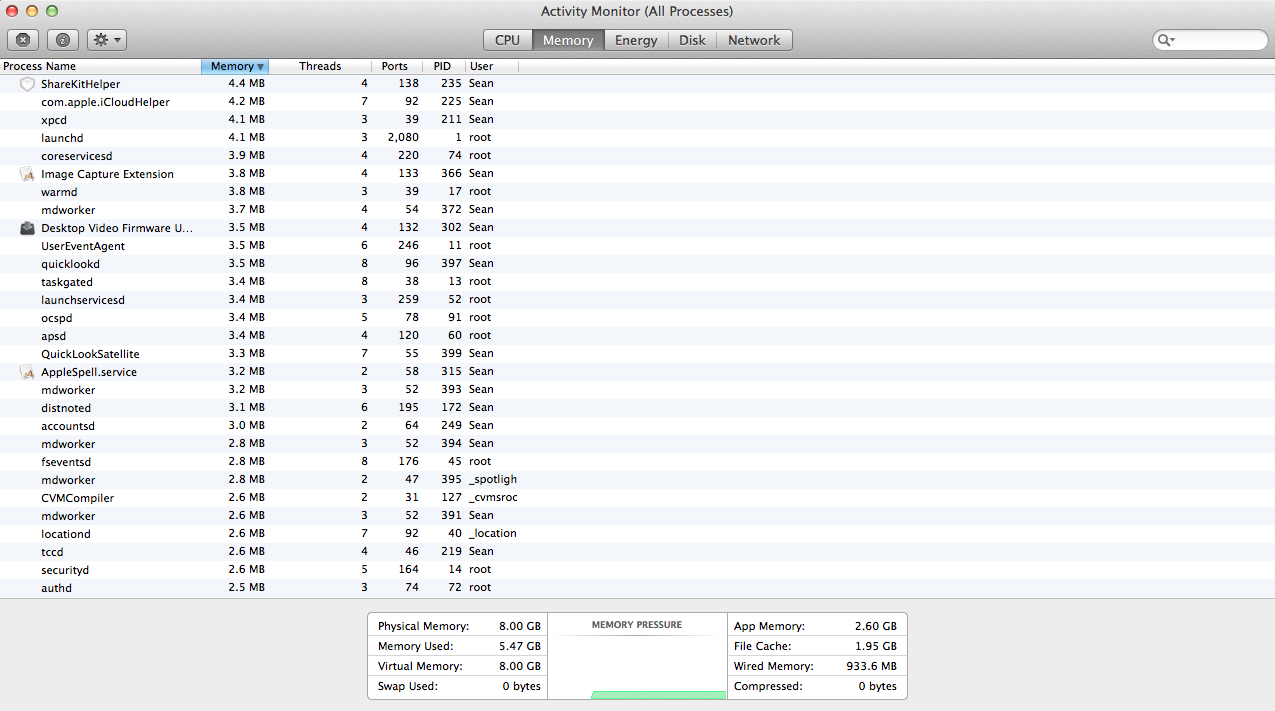Screen dimensions: 1275x711
Task: Select the apsd process
Action: pyautogui.click(x=637, y=336)
